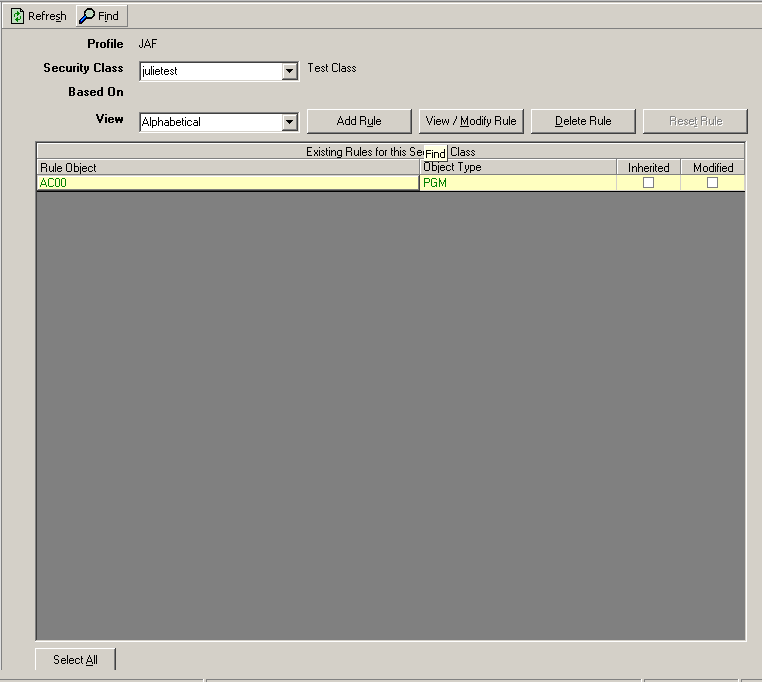The image size is (762, 682).
Task: Click the Test Class description text
Action: 332,68
